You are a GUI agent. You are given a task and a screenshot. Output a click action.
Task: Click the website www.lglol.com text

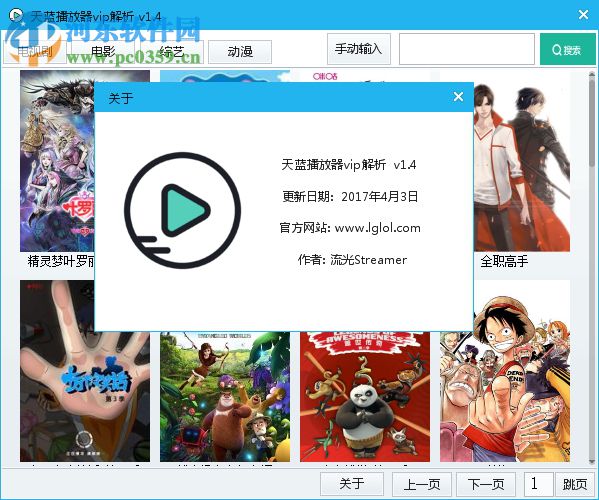point(377,228)
